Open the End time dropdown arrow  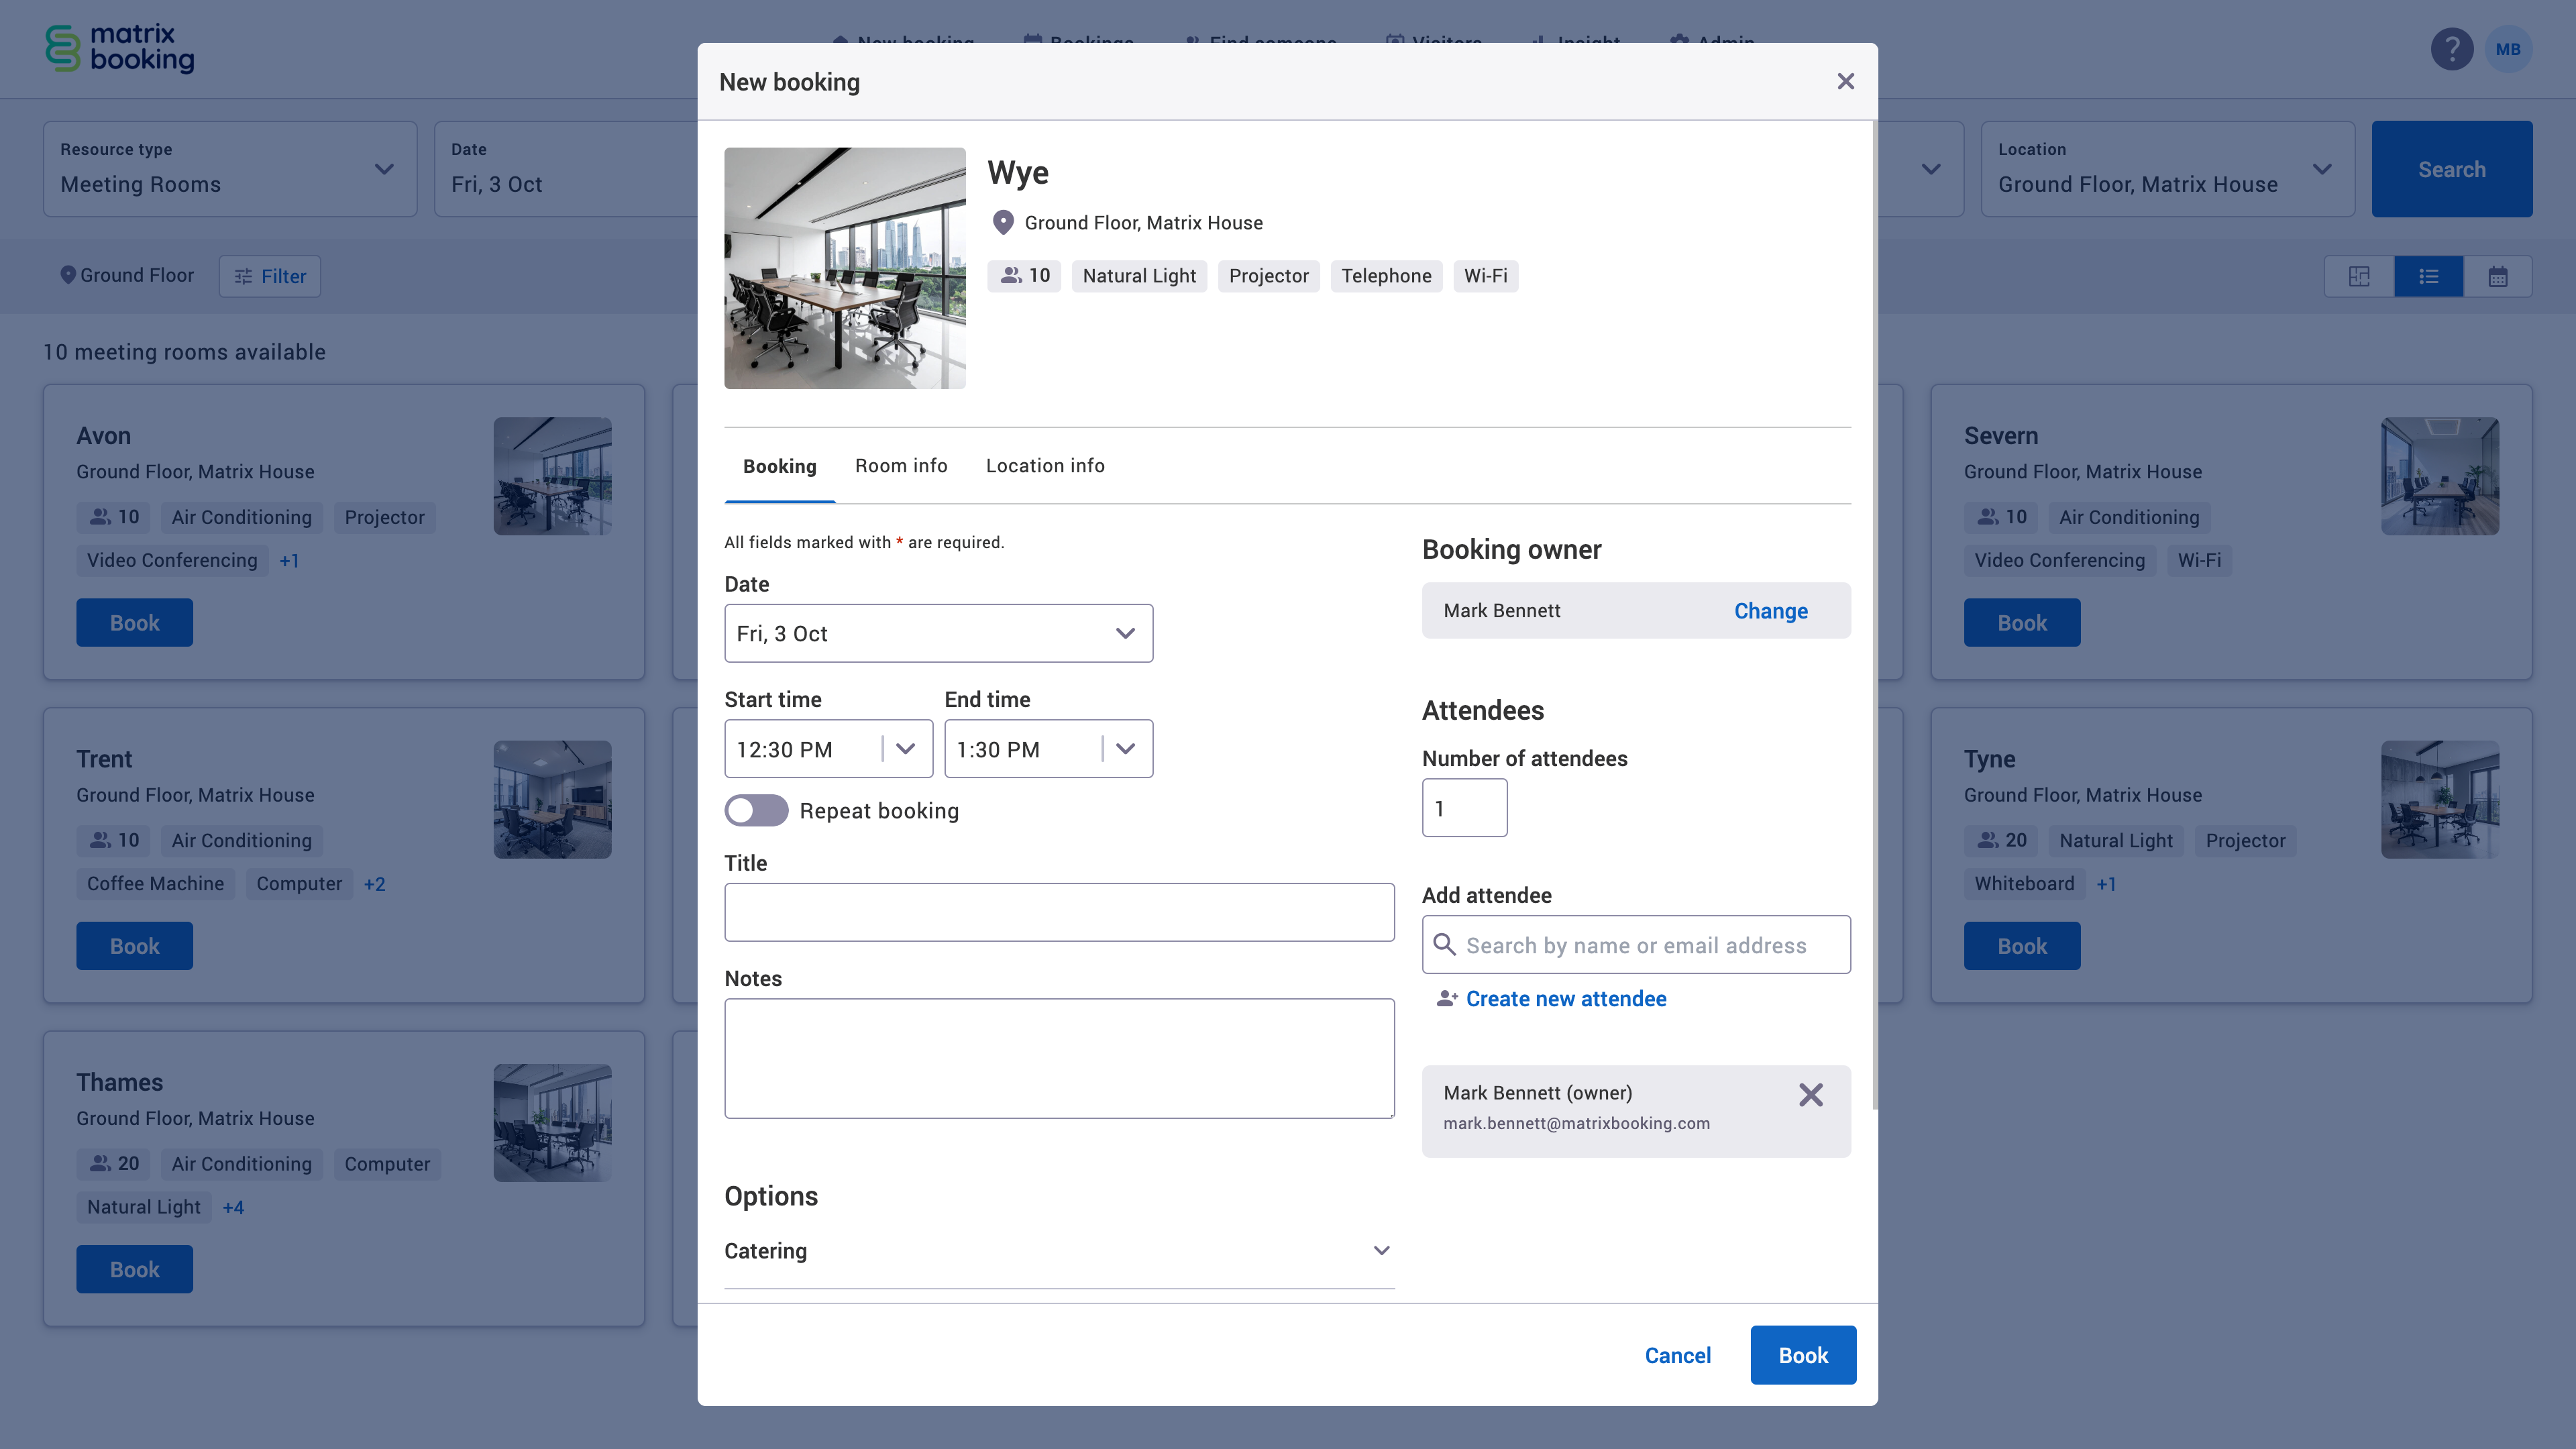coord(1126,749)
